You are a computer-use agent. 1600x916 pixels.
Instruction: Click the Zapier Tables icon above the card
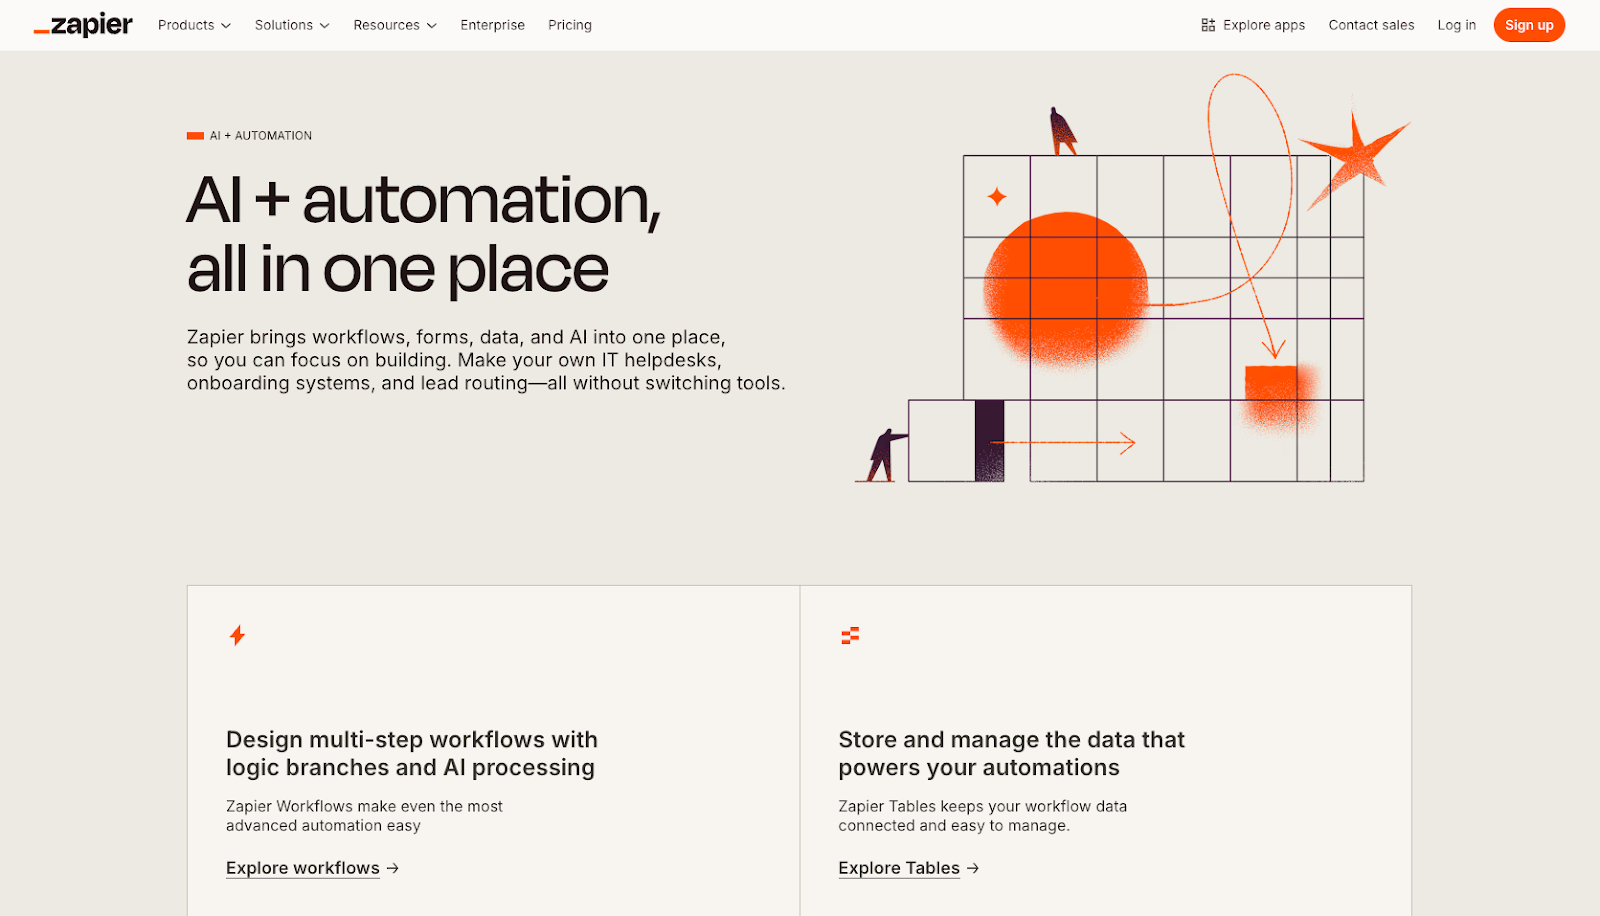coord(850,635)
